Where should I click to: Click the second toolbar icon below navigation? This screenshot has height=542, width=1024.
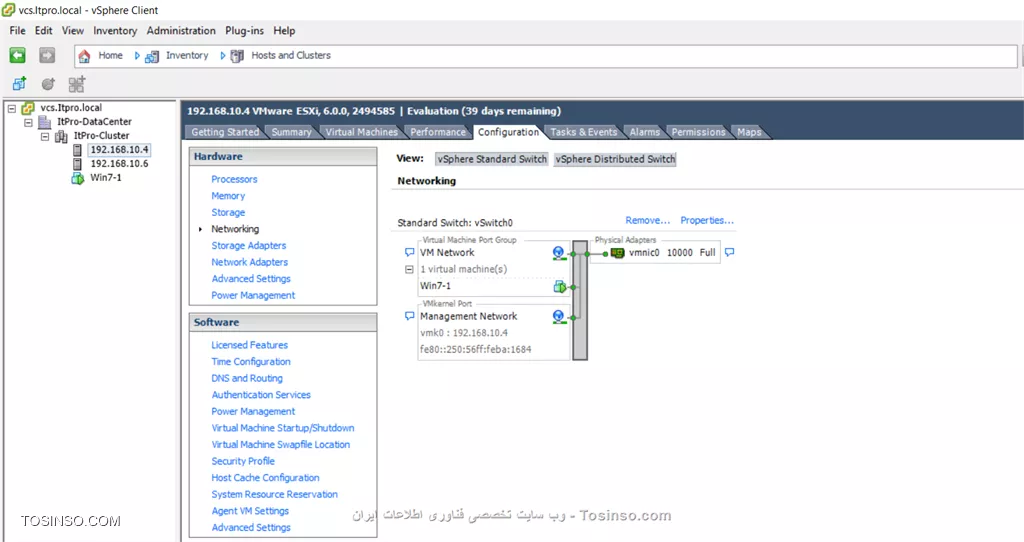pos(48,84)
